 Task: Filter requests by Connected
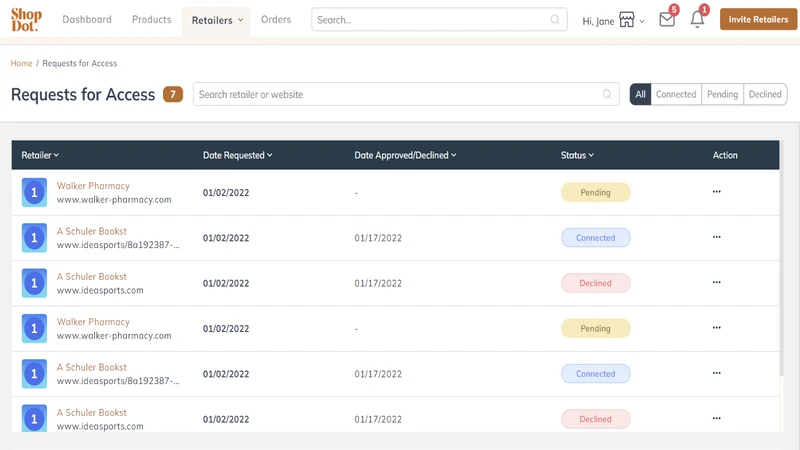[x=676, y=94]
